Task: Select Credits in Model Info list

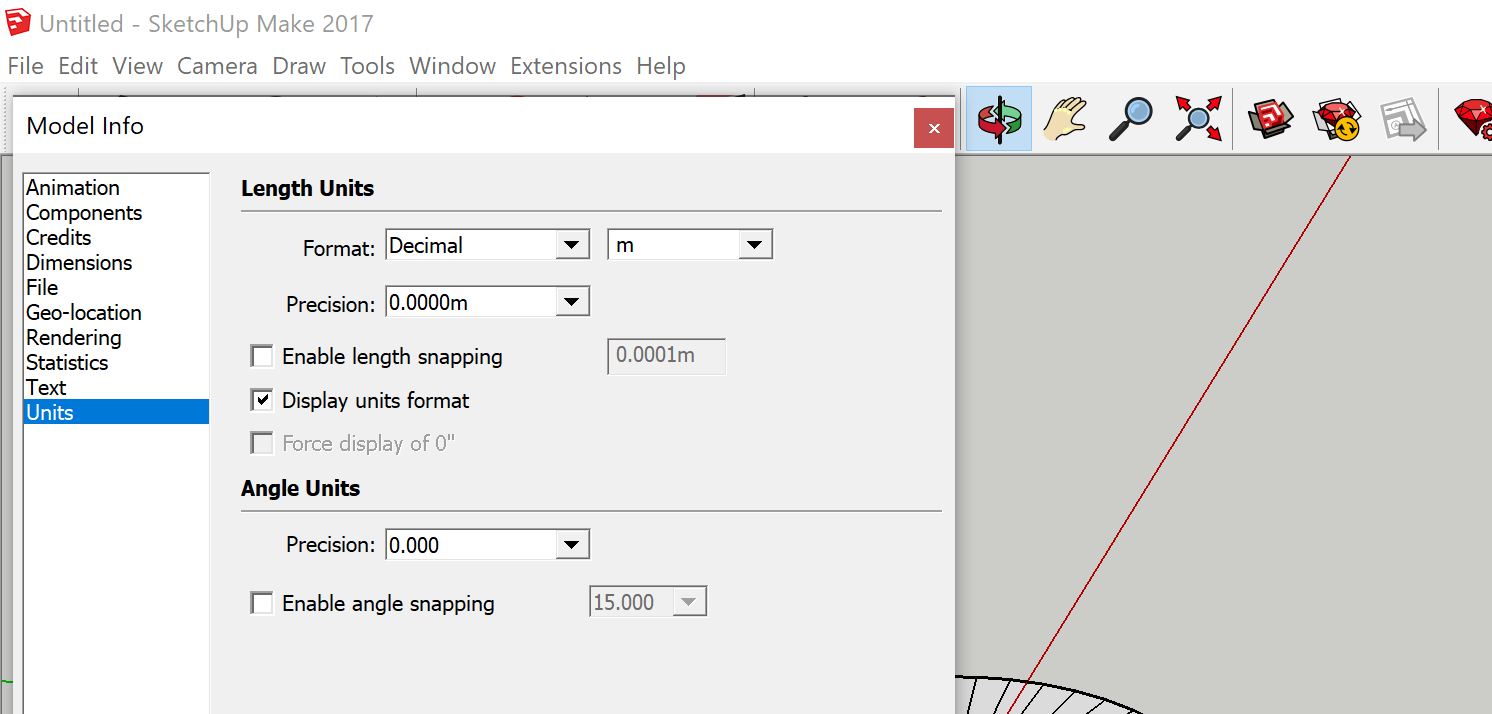Action: pyautogui.click(x=116, y=237)
